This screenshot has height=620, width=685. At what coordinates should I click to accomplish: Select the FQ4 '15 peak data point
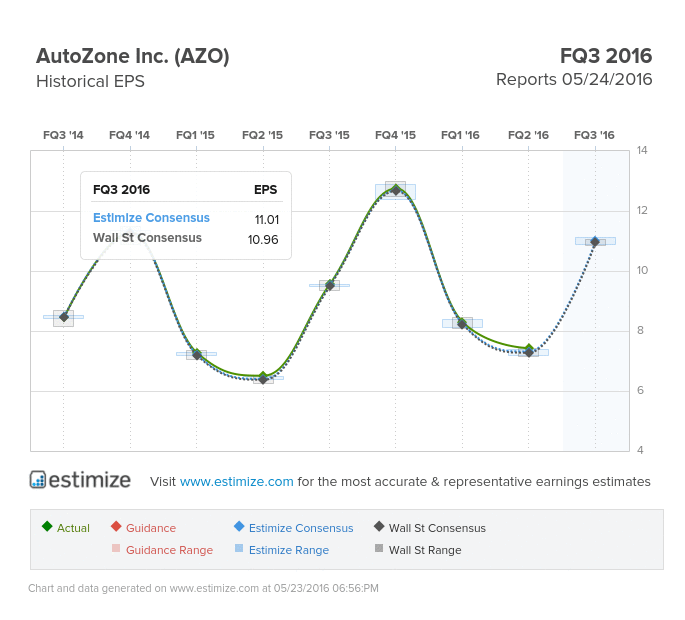coord(396,190)
